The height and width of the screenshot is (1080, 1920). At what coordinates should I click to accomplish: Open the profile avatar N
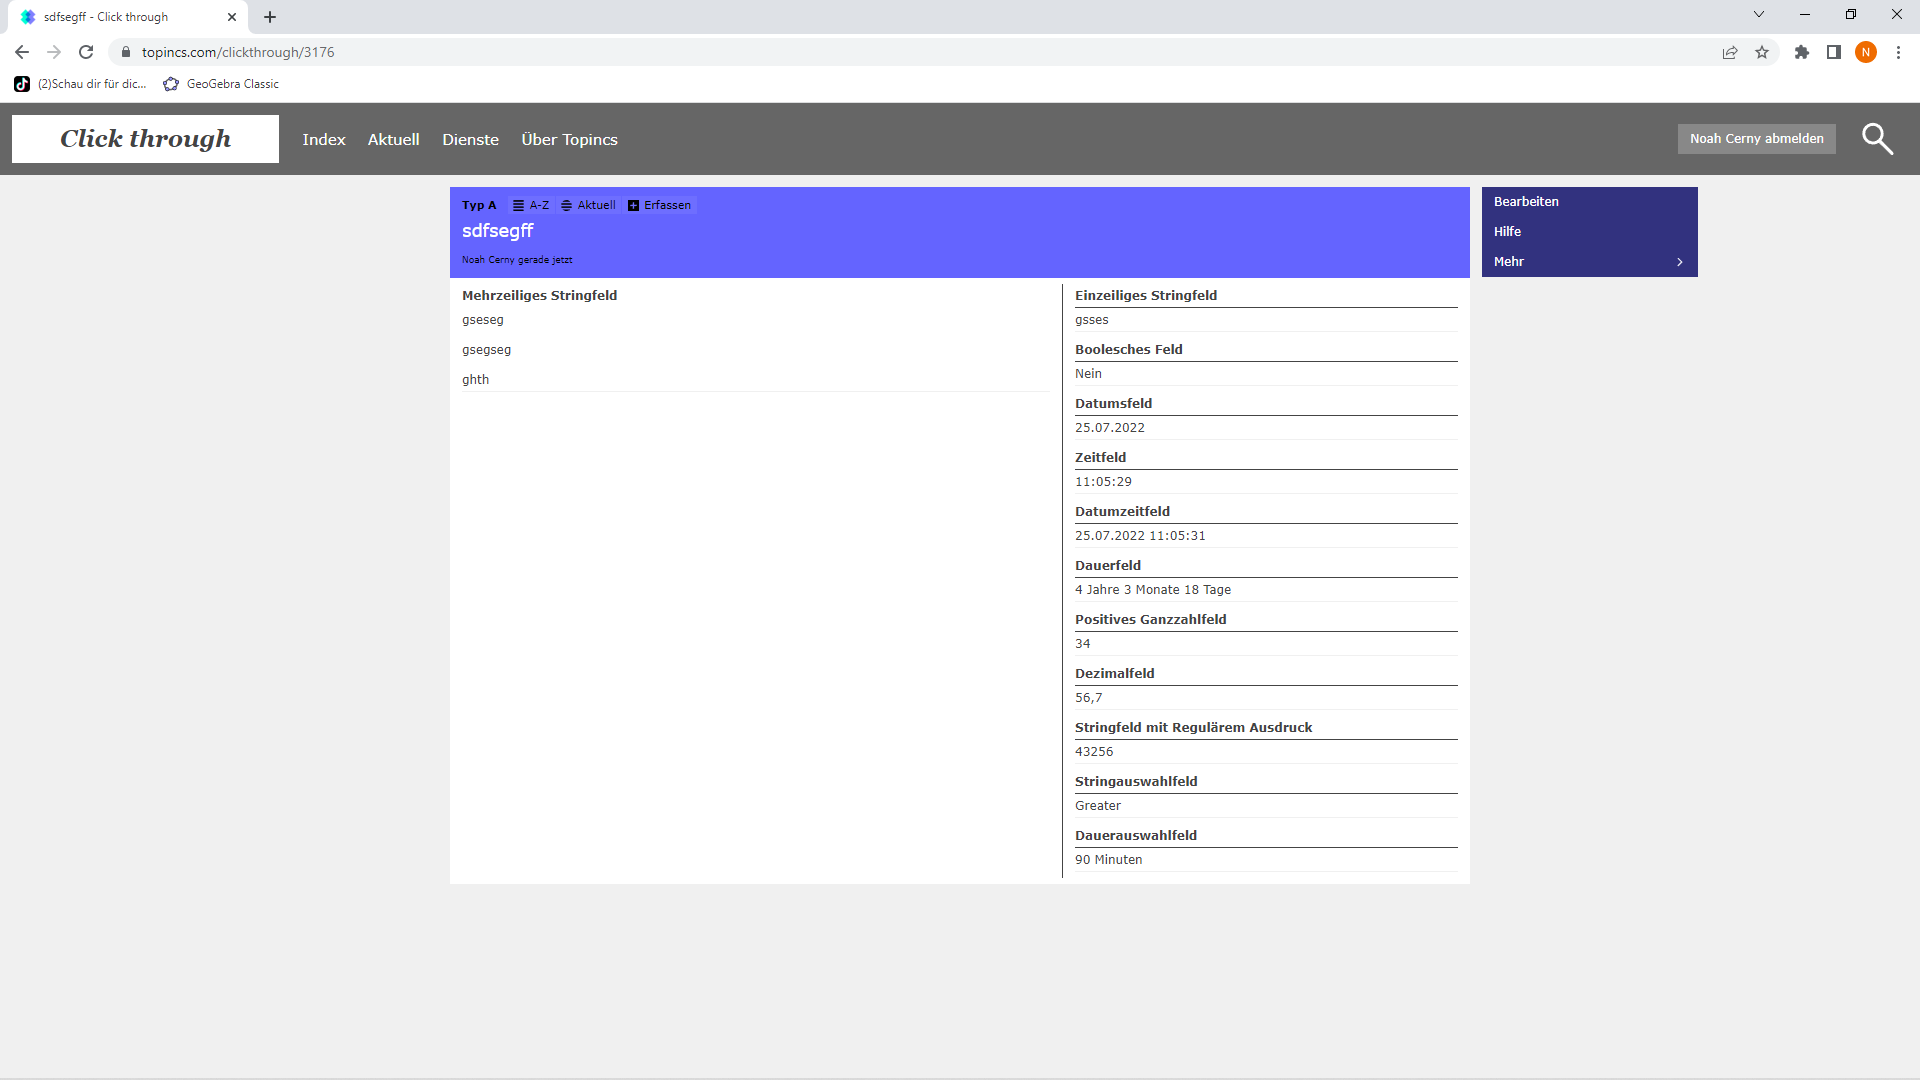click(1865, 52)
